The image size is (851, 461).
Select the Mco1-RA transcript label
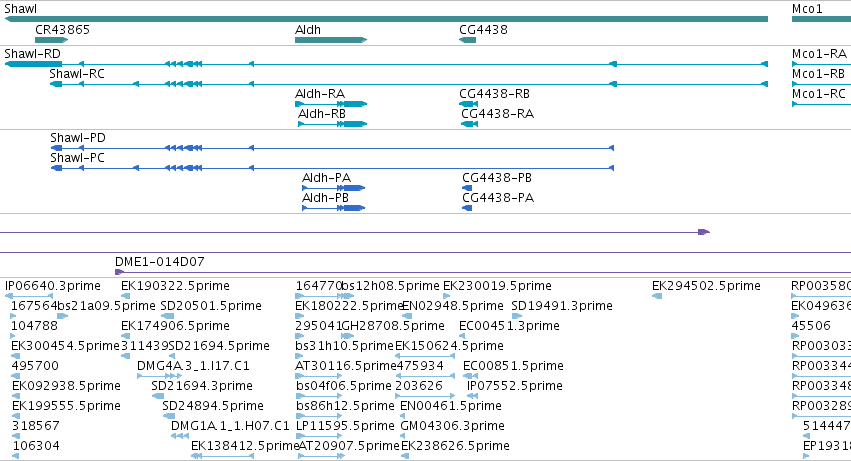tap(819, 54)
